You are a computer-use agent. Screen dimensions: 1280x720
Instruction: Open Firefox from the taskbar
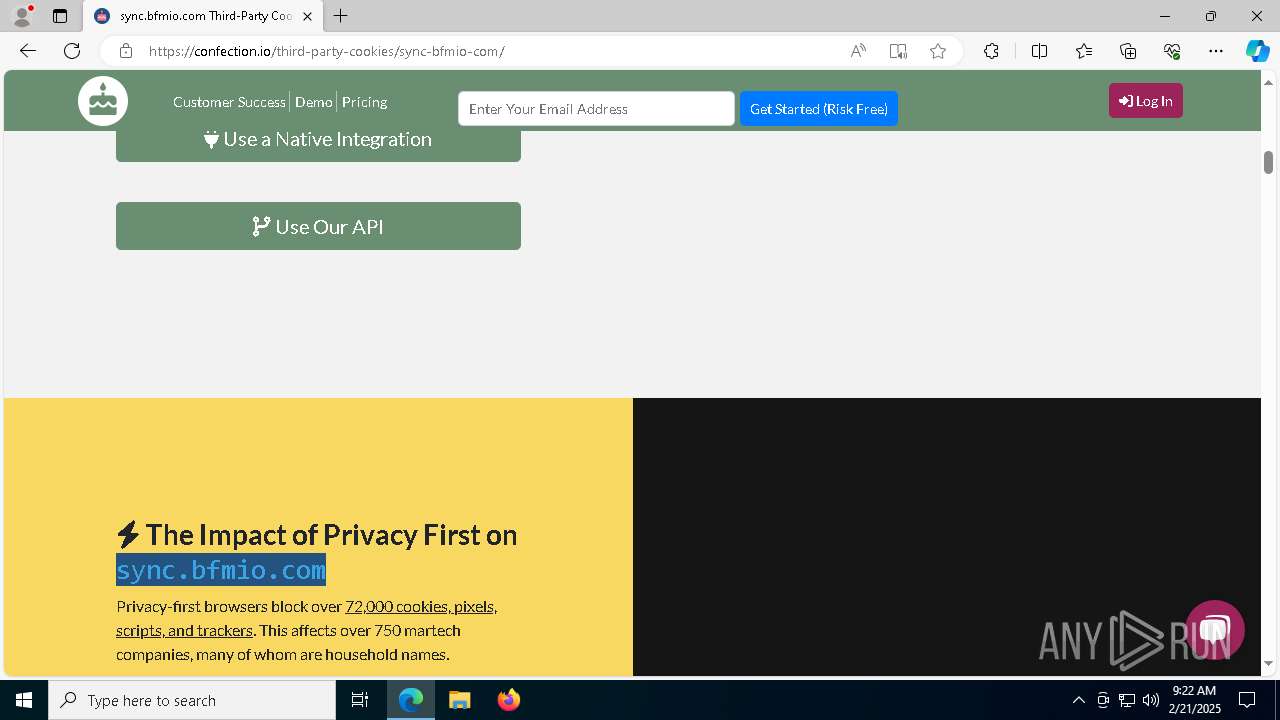(508, 700)
